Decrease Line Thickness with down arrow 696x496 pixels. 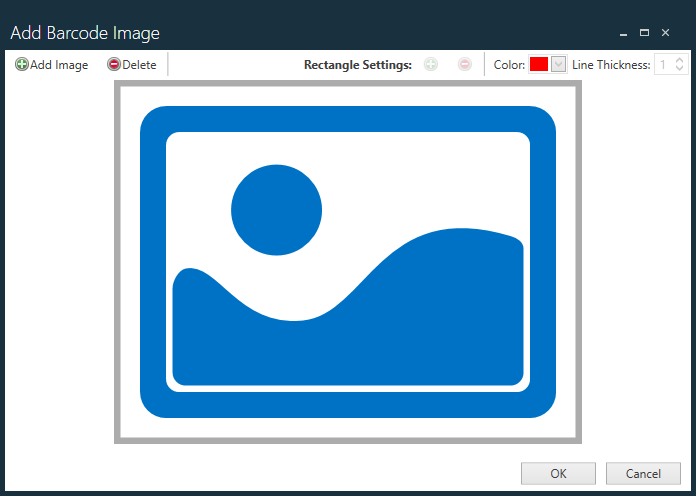pyautogui.click(x=680, y=70)
